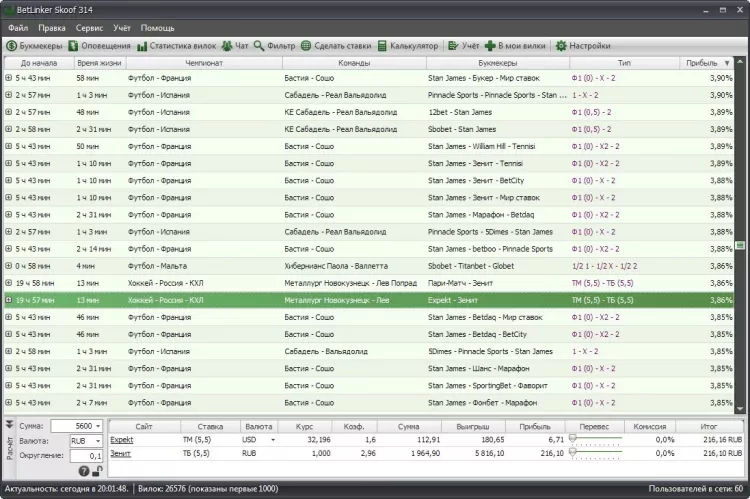Click Пользователей в сети: 60 status text
Viewport: 750px width, 499px height.
pyautogui.click(x=695, y=488)
